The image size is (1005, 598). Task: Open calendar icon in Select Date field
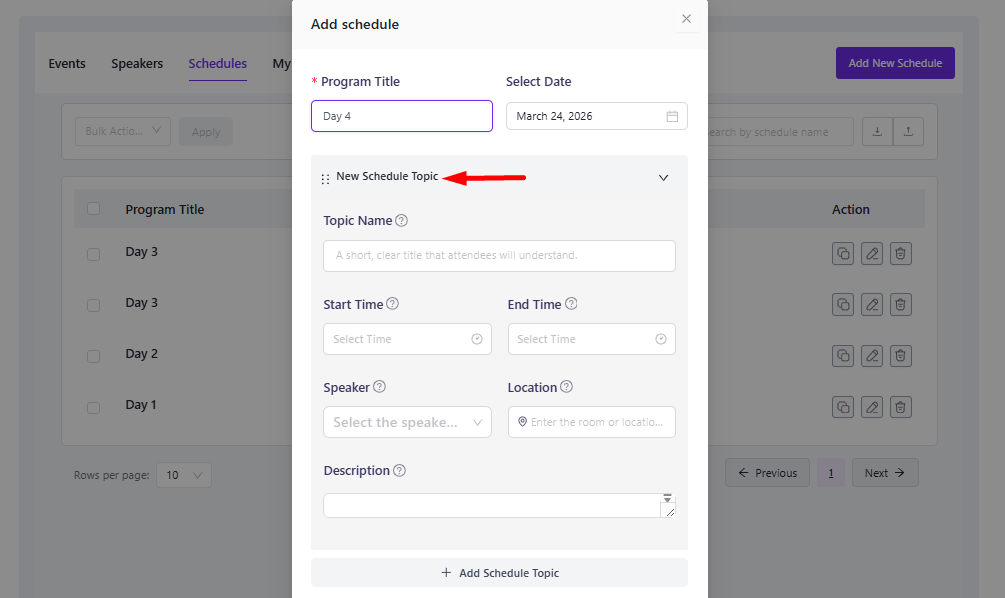(672, 117)
